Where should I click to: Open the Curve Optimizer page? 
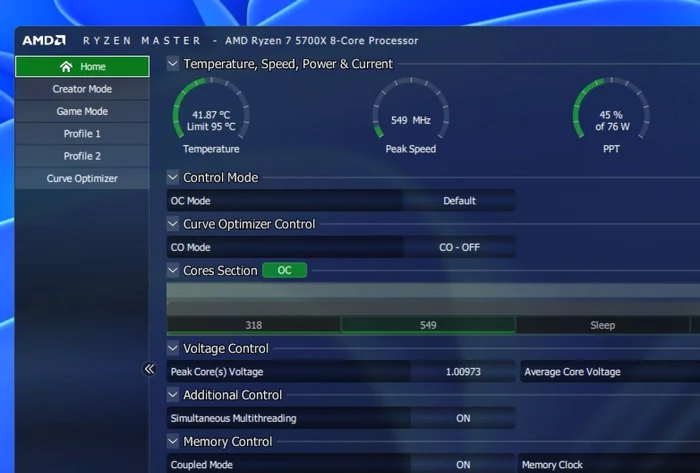coord(82,178)
